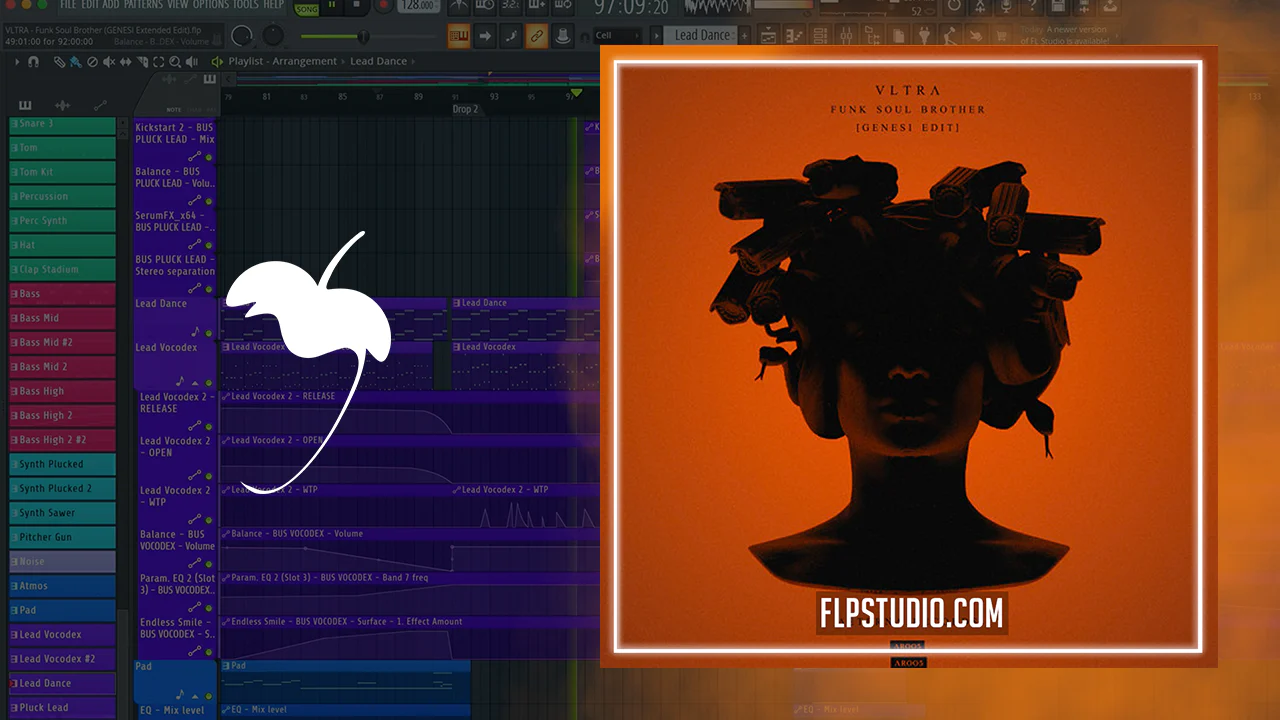Click the save floppy disk icon
The height and width of the screenshot is (720, 1280).
tap(1056, 7)
